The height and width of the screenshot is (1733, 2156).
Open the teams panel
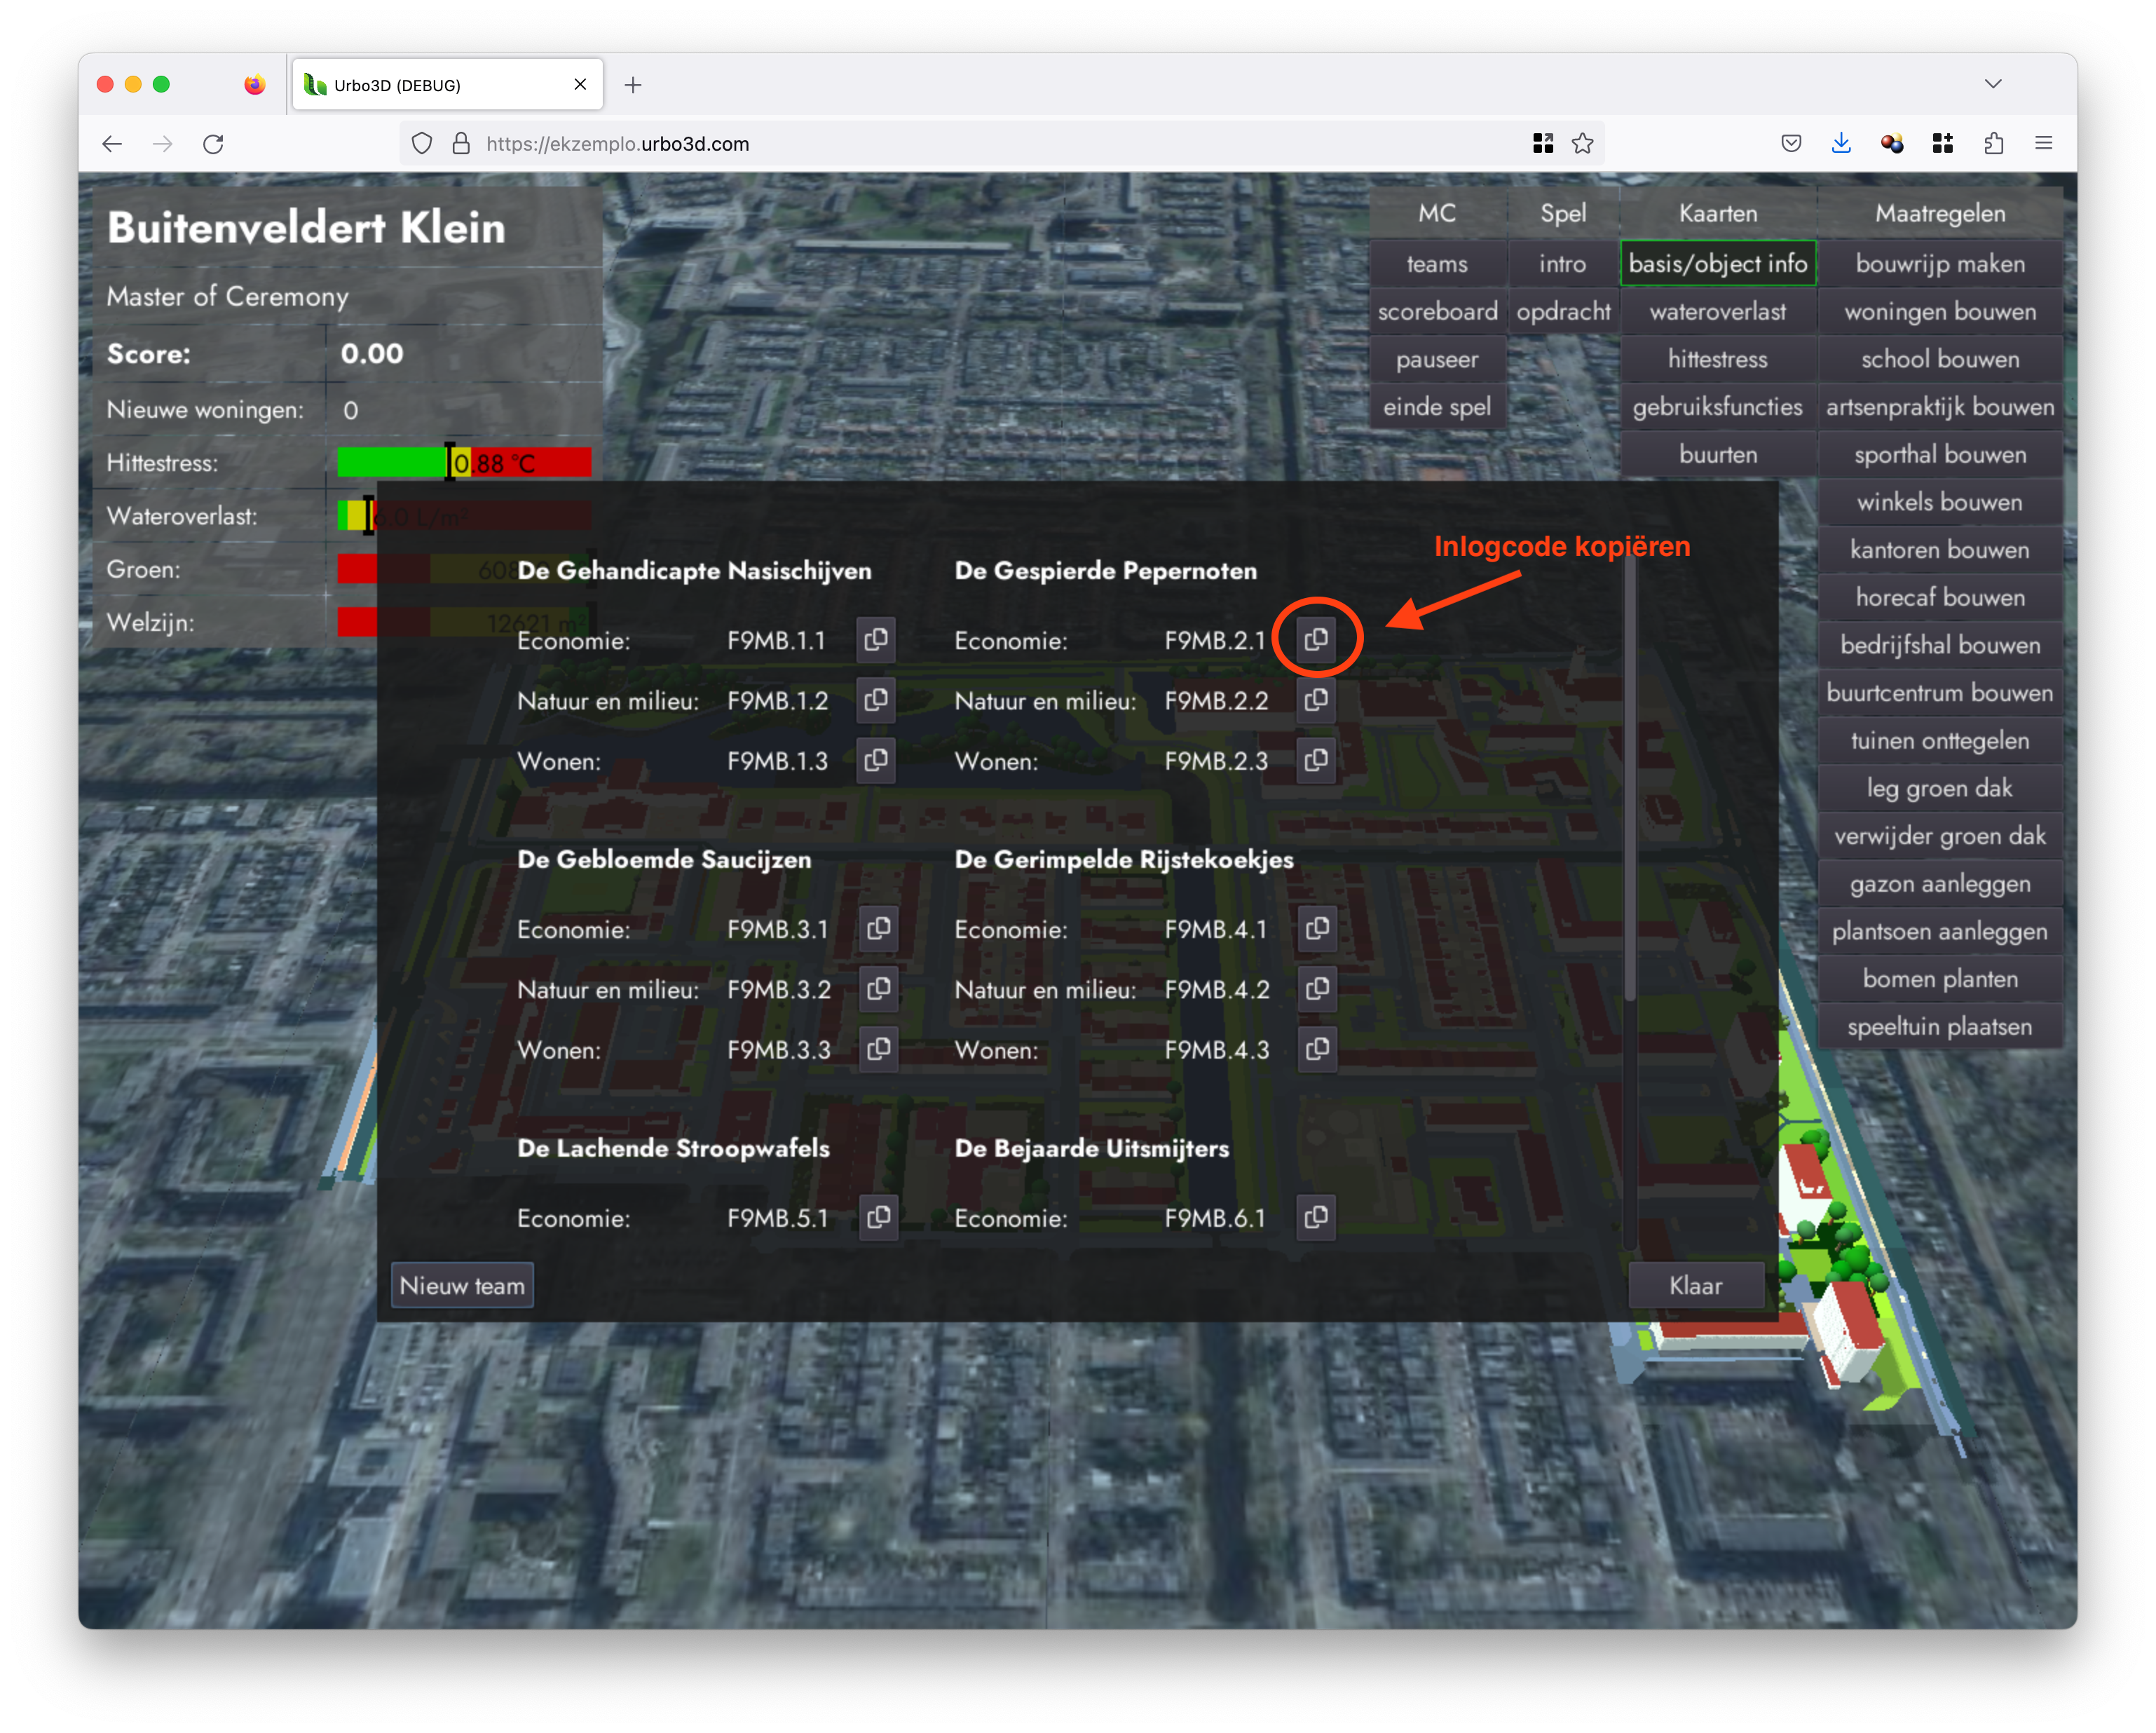(1437, 264)
